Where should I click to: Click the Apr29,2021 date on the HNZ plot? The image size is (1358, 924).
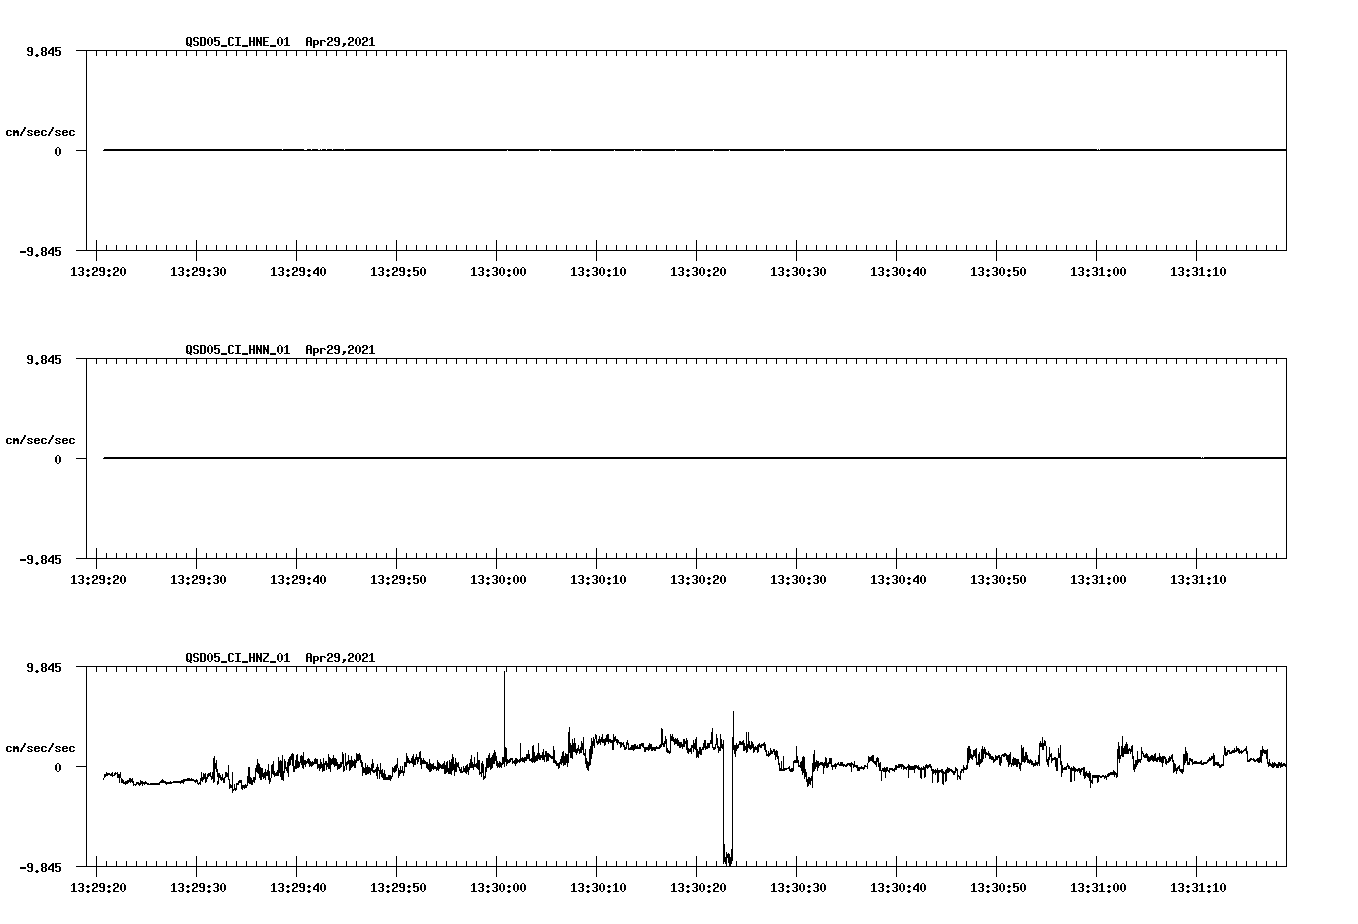pyautogui.click(x=340, y=658)
